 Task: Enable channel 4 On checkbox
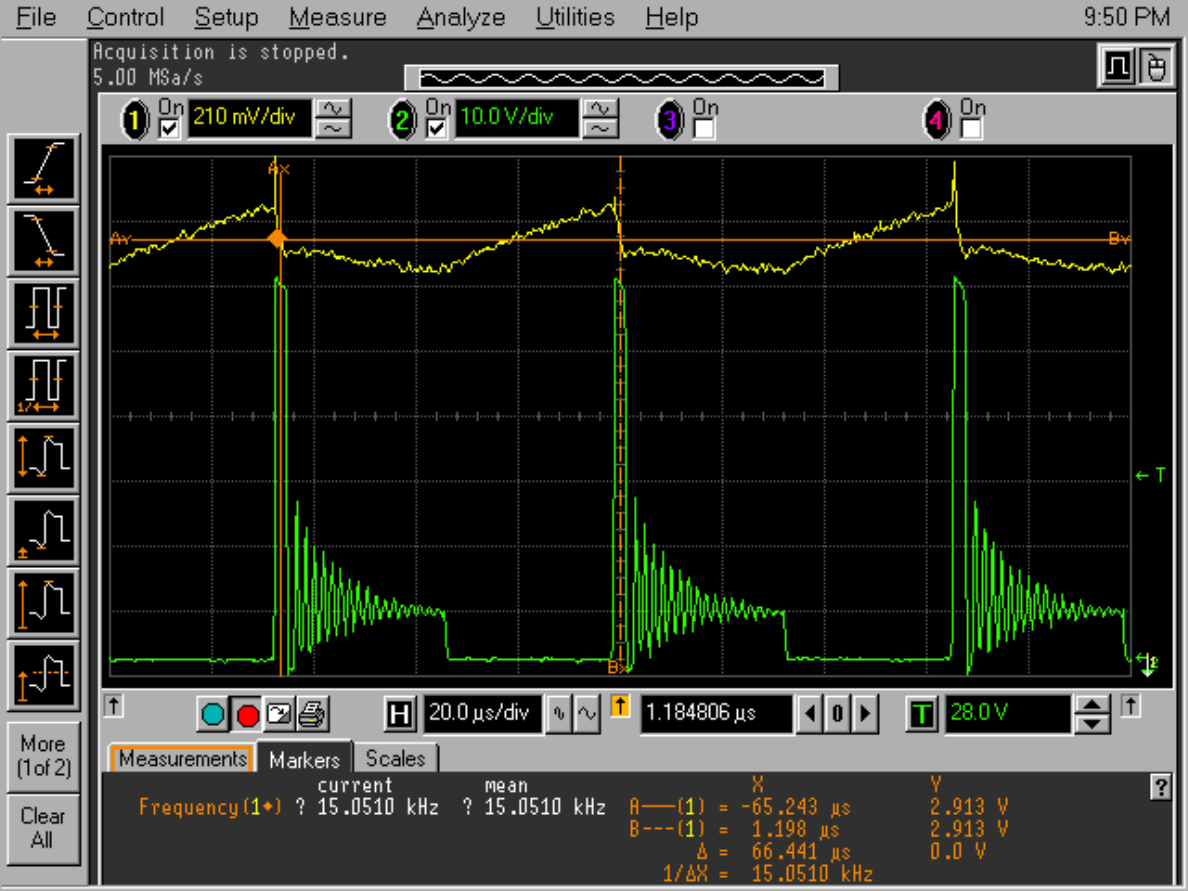tap(971, 129)
